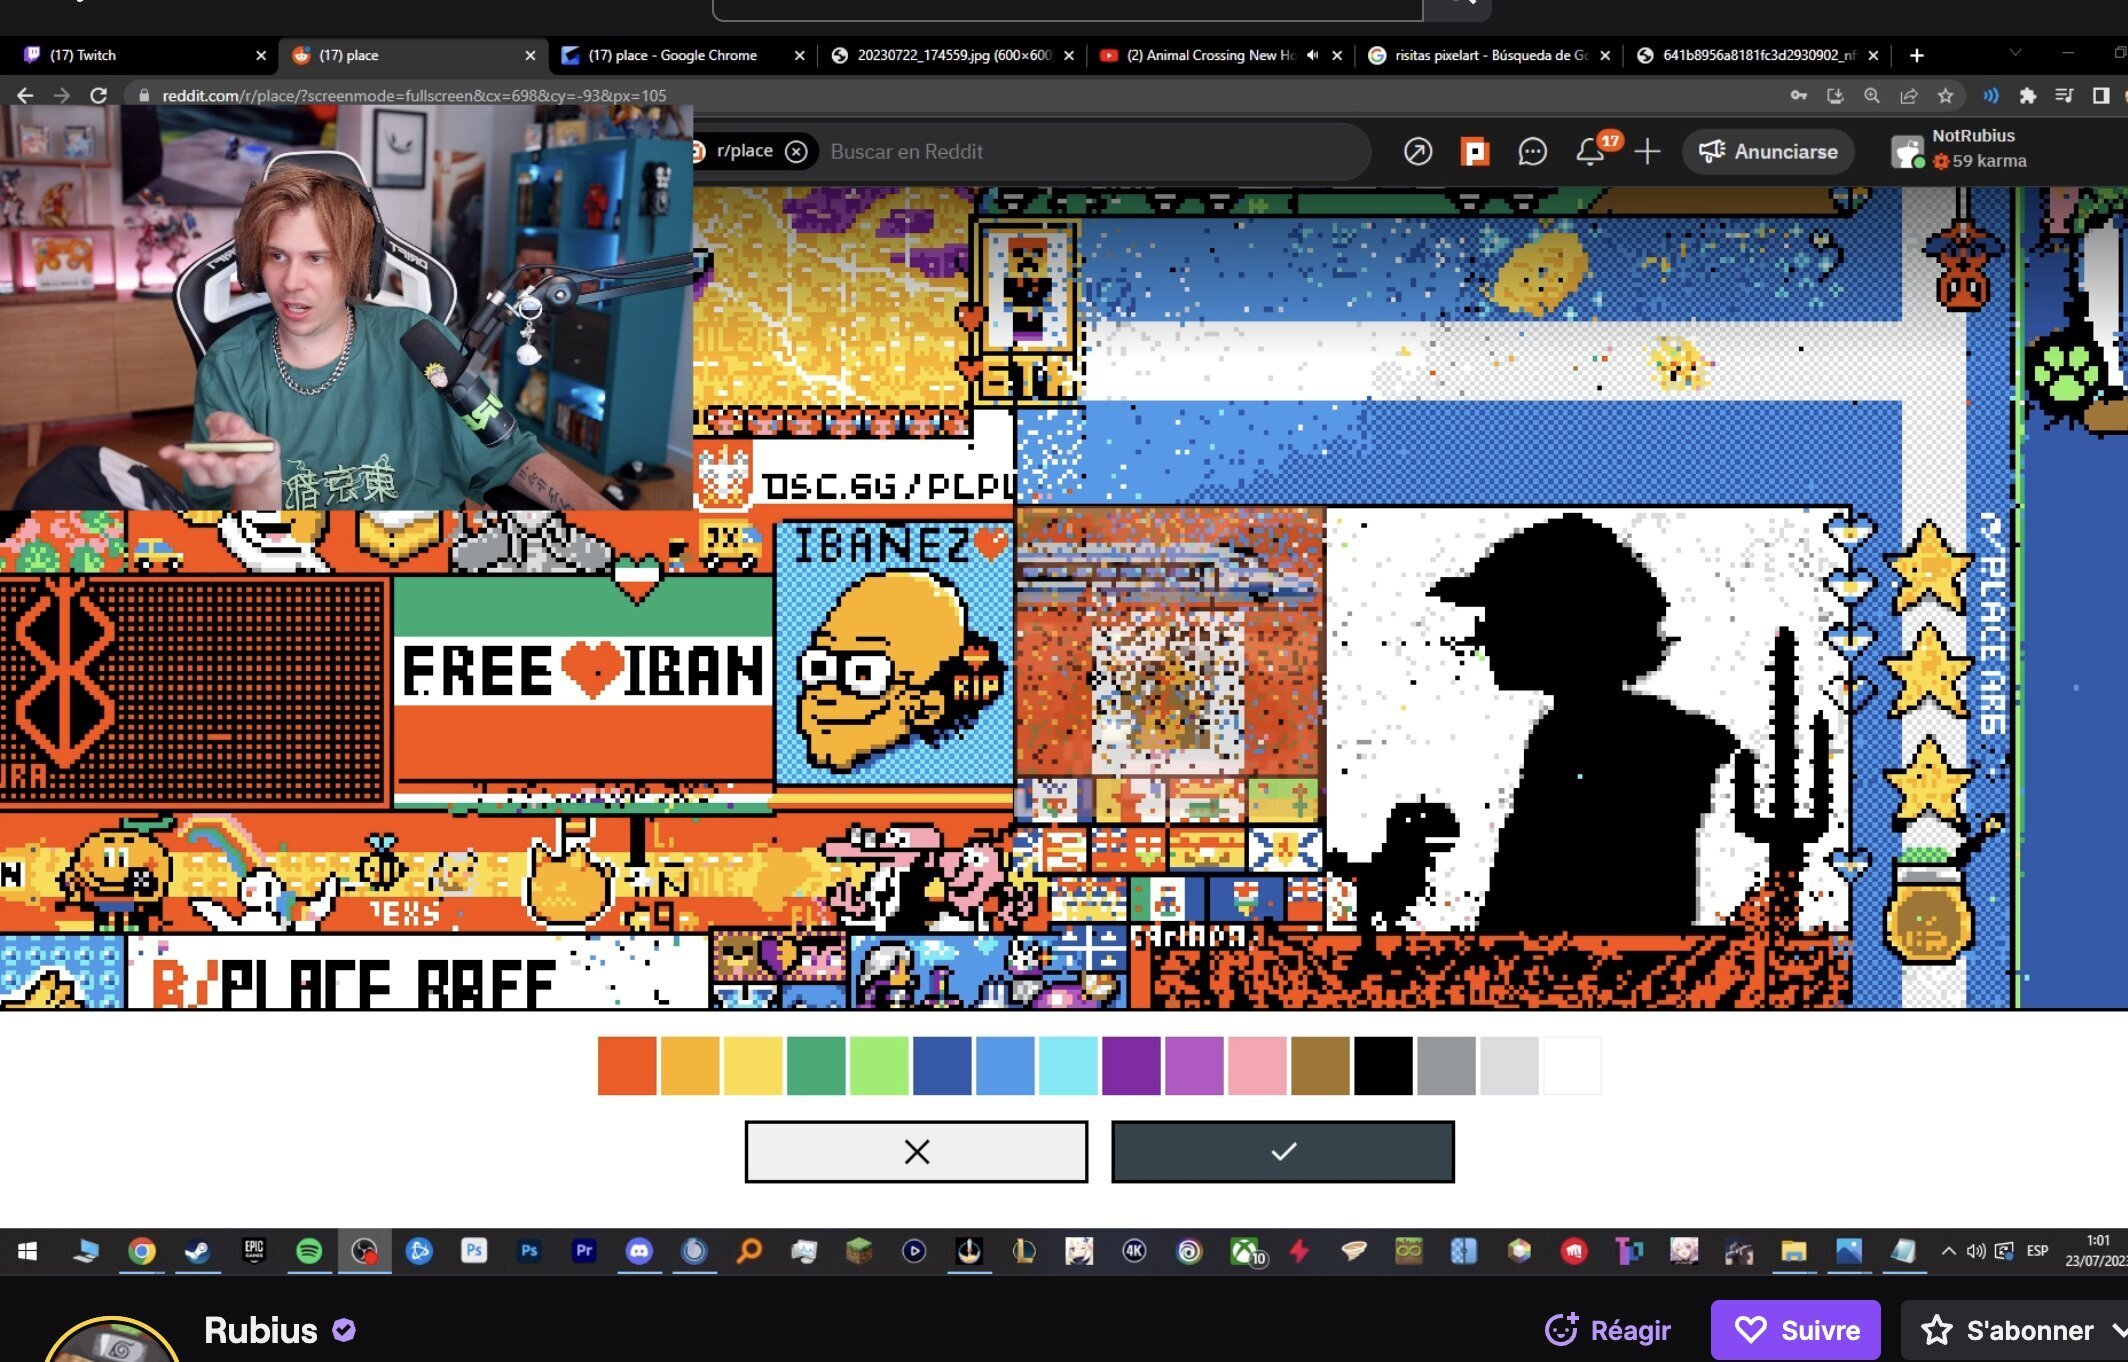This screenshot has width=2128, height=1362.
Task: Clear the r/place search scope chip
Action: click(796, 151)
